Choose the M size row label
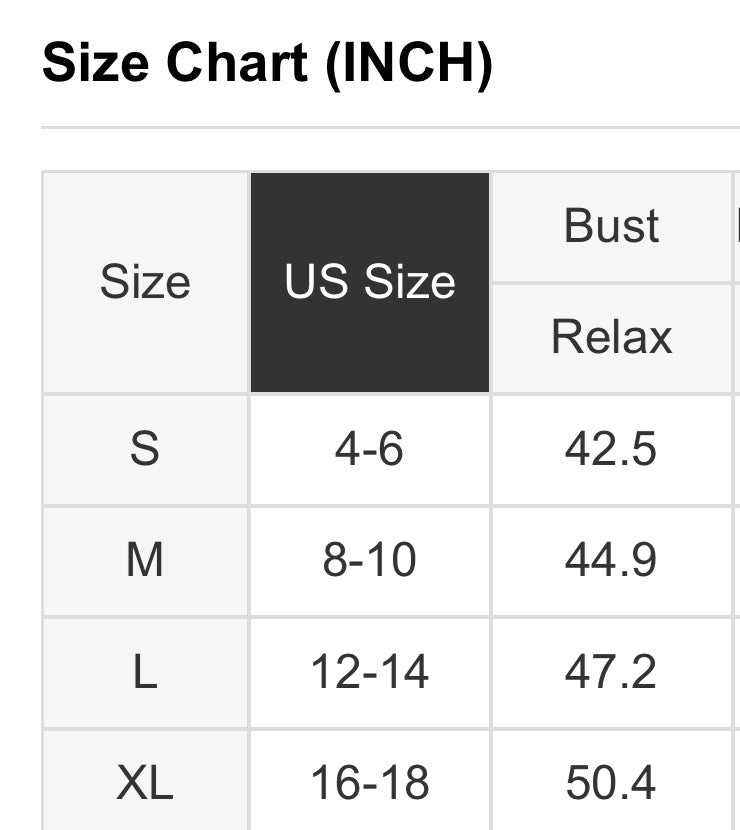740x830 pixels. pos(145,561)
